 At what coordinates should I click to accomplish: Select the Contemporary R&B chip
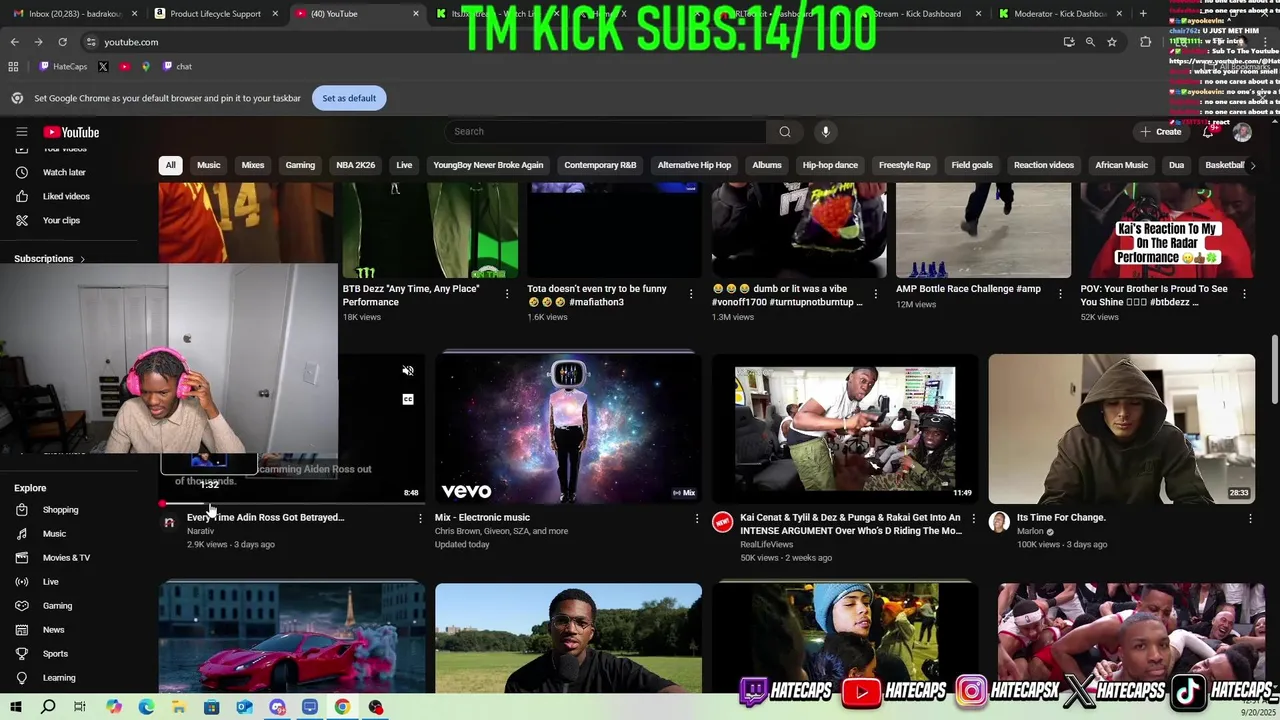(x=600, y=165)
